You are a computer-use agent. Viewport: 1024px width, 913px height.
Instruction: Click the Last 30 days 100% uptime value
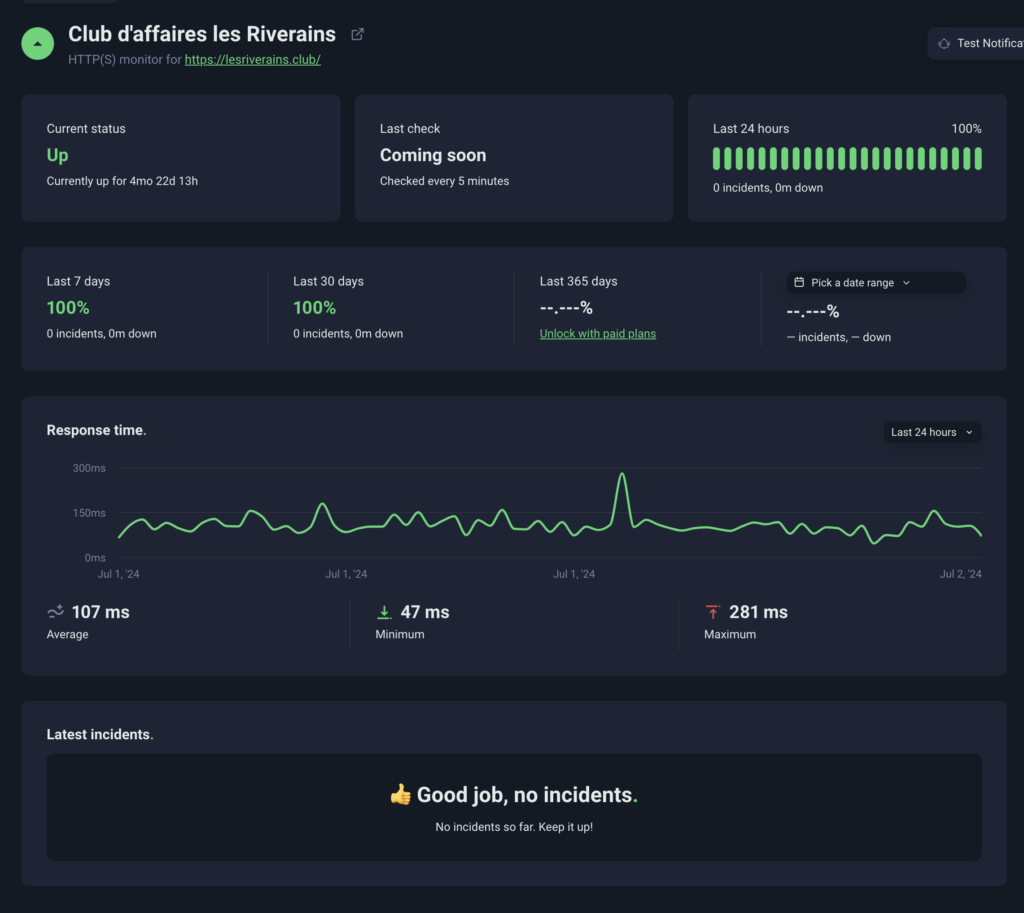coord(314,308)
